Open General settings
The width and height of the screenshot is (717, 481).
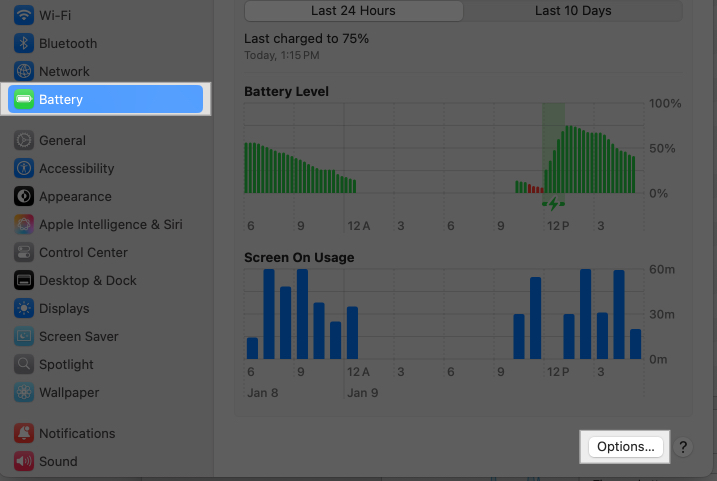pos(106,140)
